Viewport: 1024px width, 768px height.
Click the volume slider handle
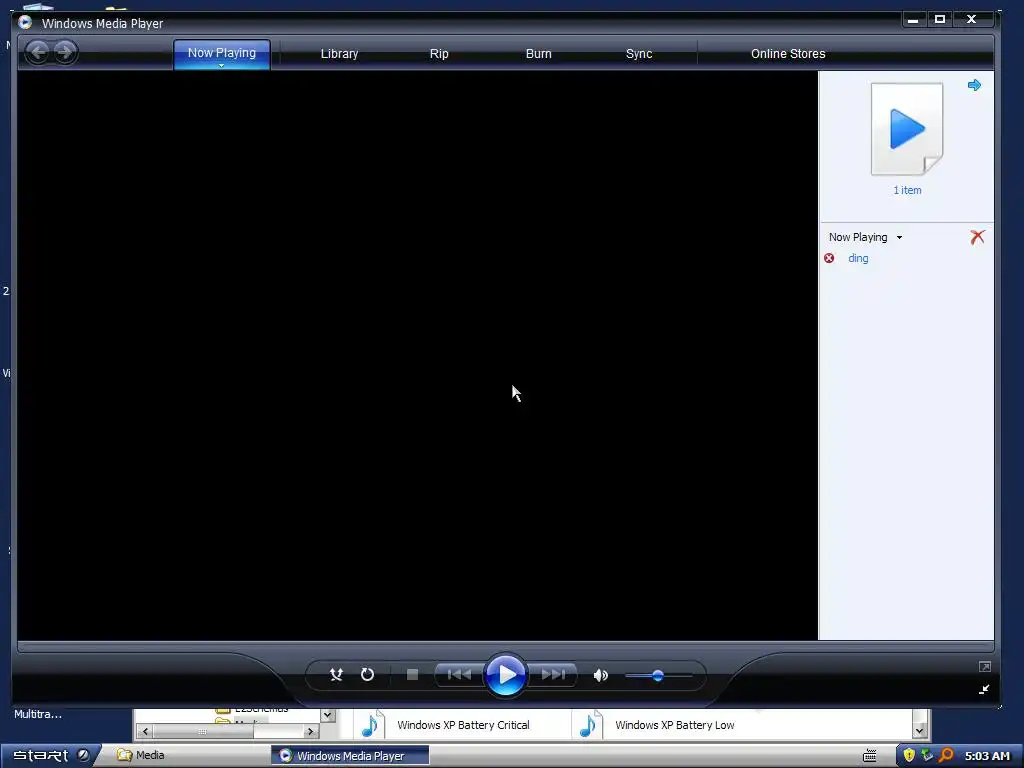coord(658,675)
